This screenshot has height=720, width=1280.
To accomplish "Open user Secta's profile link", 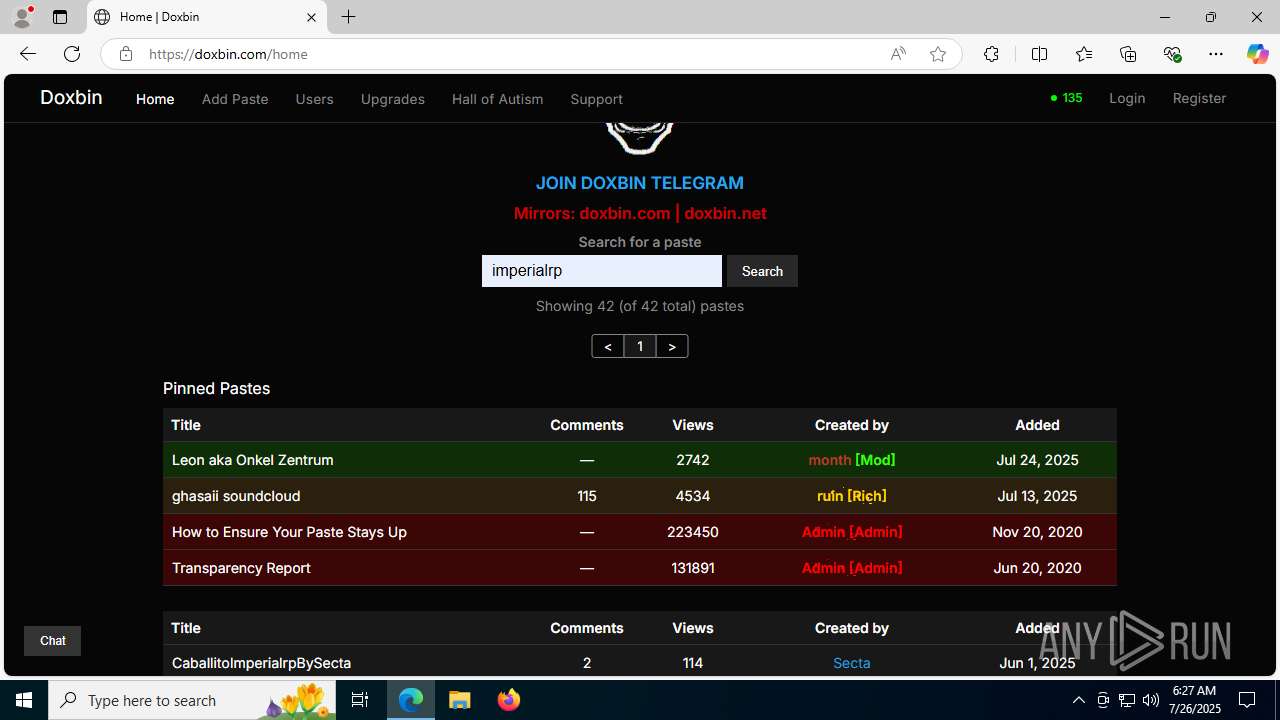I will [x=852, y=663].
